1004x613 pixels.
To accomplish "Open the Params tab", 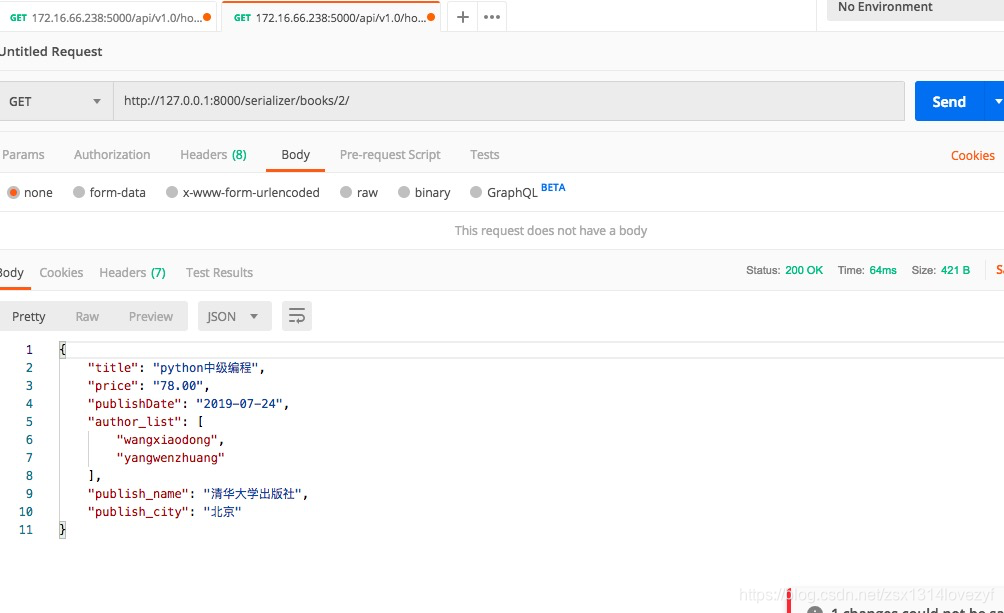I will tap(23, 154).
